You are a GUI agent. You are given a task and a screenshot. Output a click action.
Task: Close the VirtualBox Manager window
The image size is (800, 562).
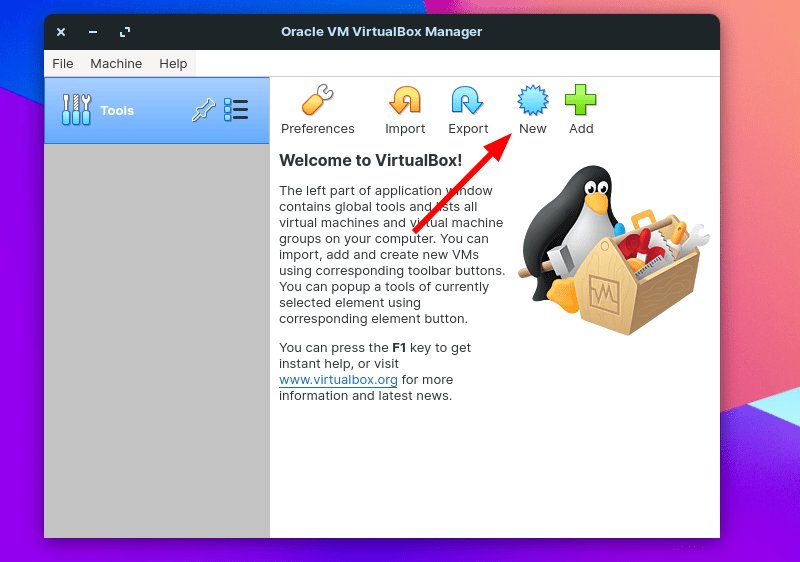[x=61, y=32]
